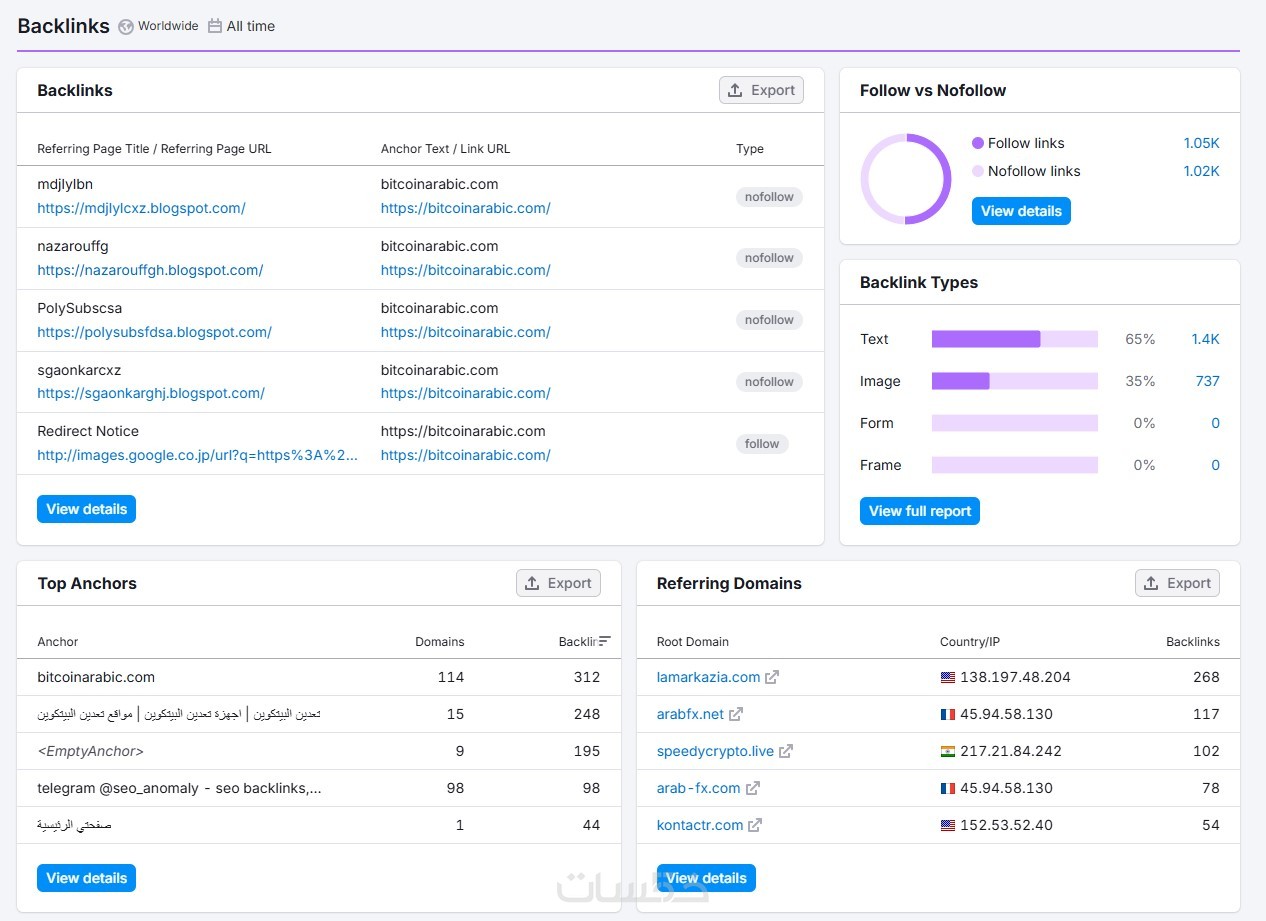
Task: Click the Follow links count 1.05K
Action: tap(1201, 143)
